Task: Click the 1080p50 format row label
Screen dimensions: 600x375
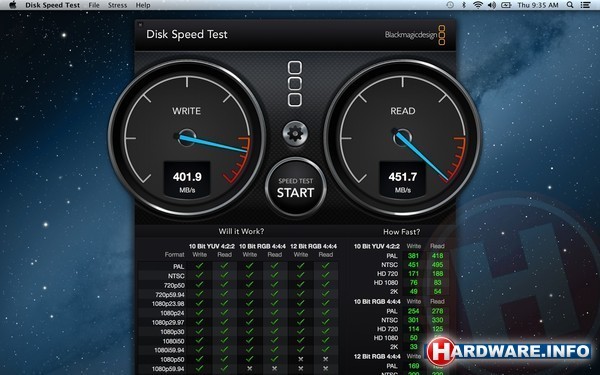Action: [173, 360]
